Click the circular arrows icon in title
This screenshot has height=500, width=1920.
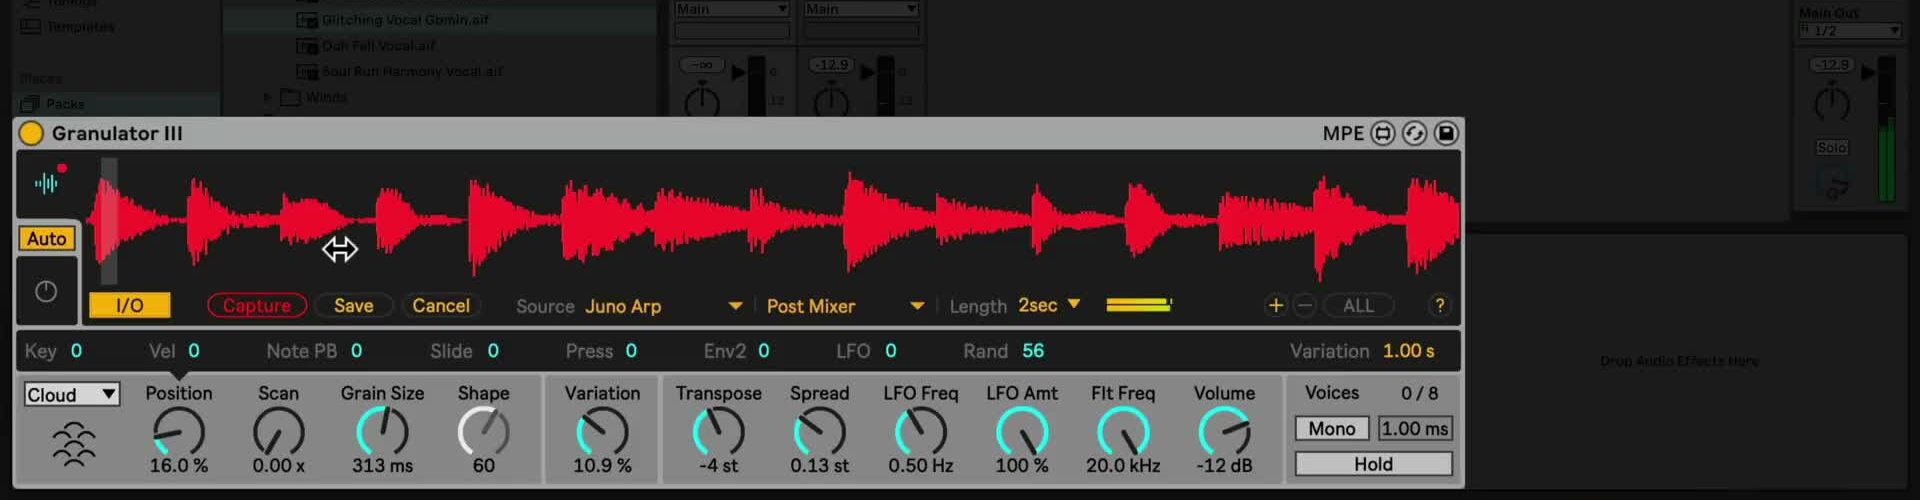coord(1414,134)
